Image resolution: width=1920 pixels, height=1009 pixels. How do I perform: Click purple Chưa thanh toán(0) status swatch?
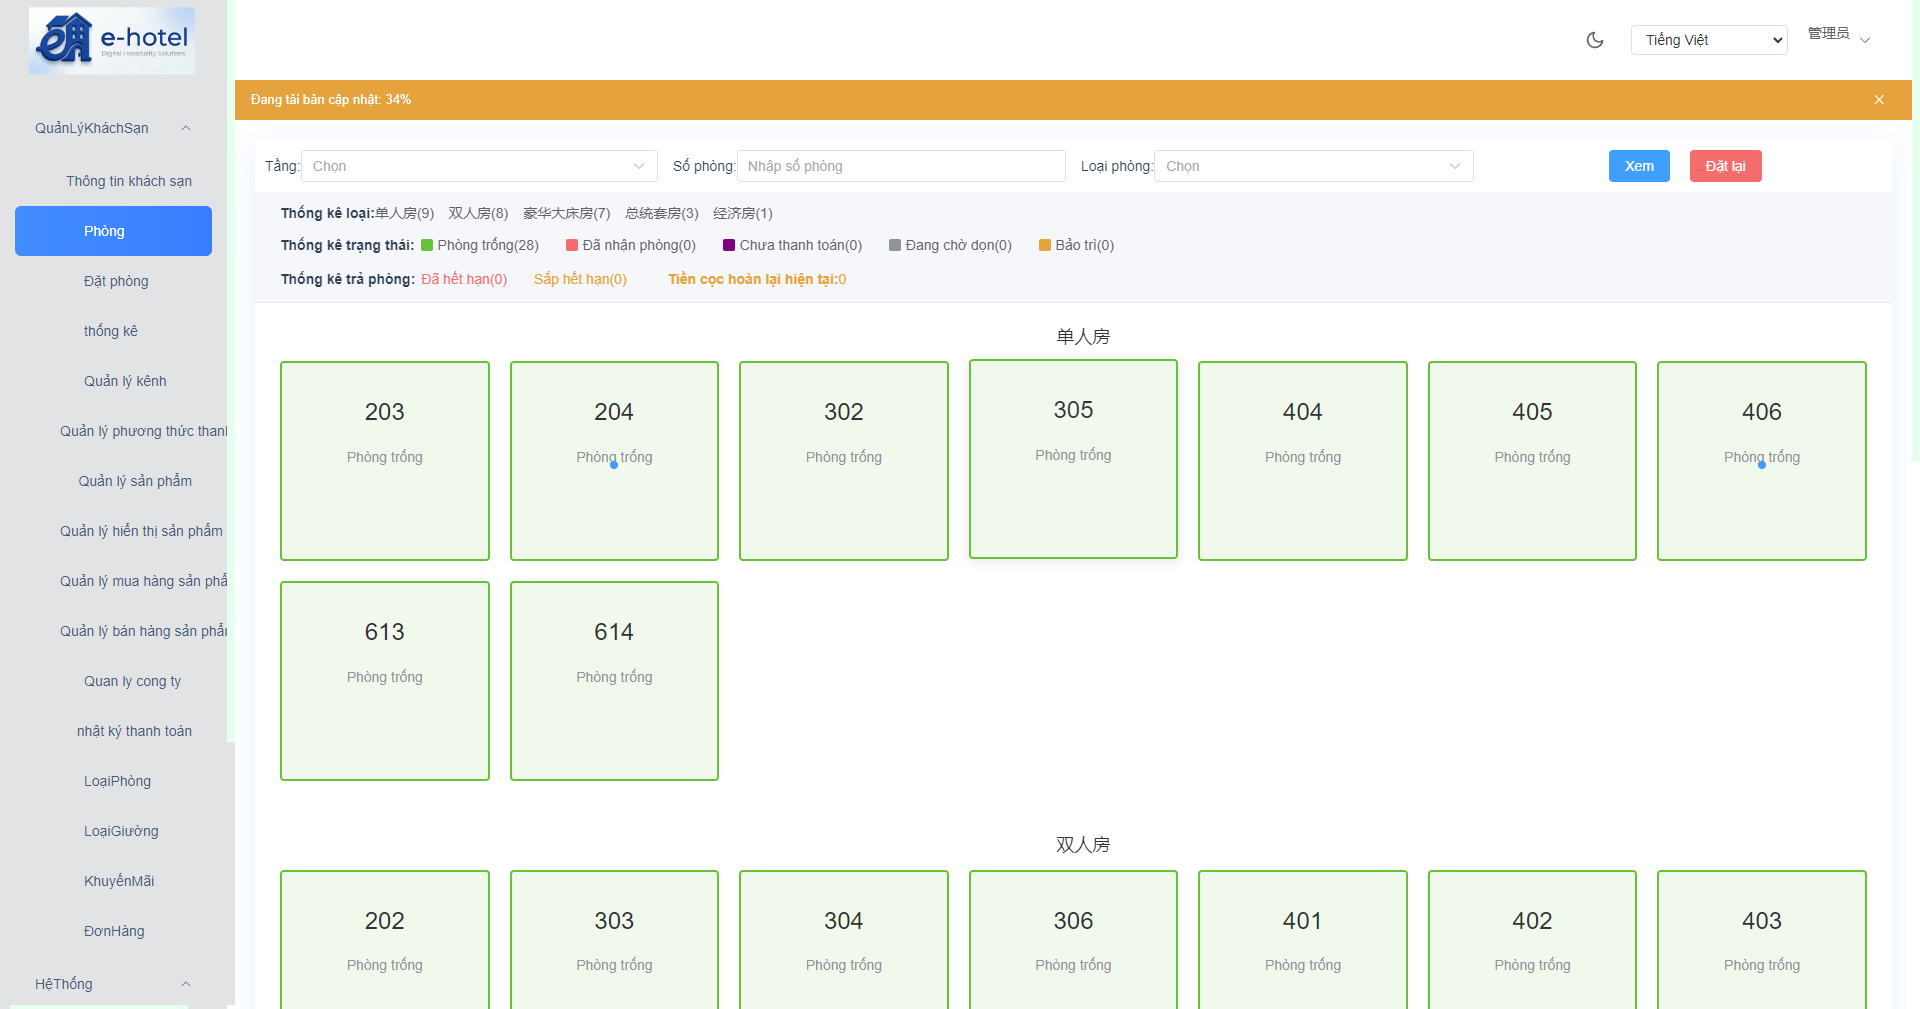click(729, 245)
